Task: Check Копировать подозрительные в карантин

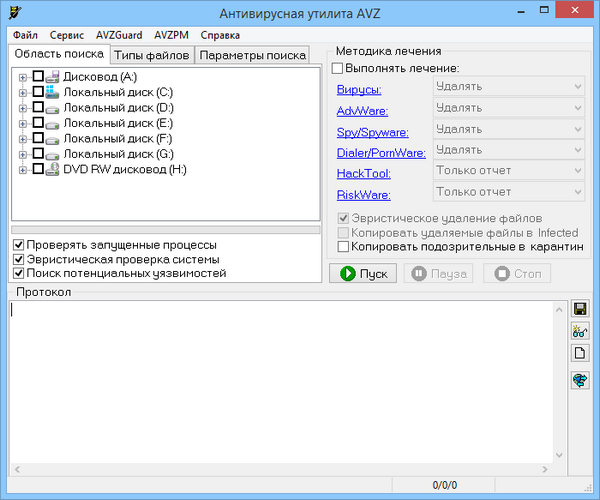Action: coord(344,246)
